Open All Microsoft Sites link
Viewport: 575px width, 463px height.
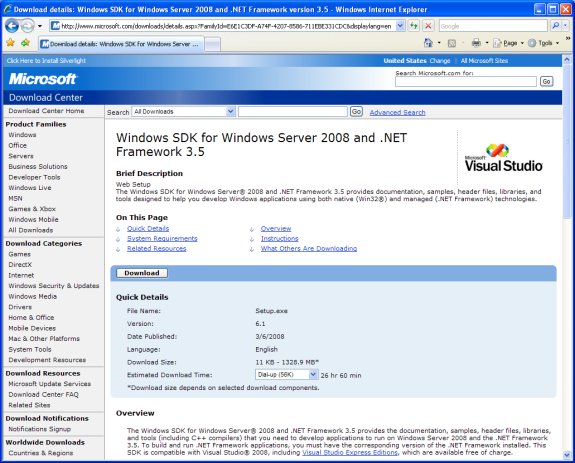(484, 61)
